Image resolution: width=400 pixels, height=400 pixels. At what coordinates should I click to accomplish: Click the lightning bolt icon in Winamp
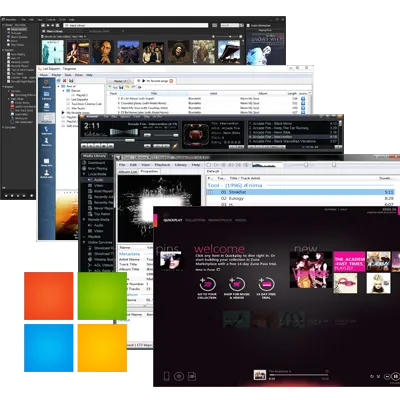(175, 146)
